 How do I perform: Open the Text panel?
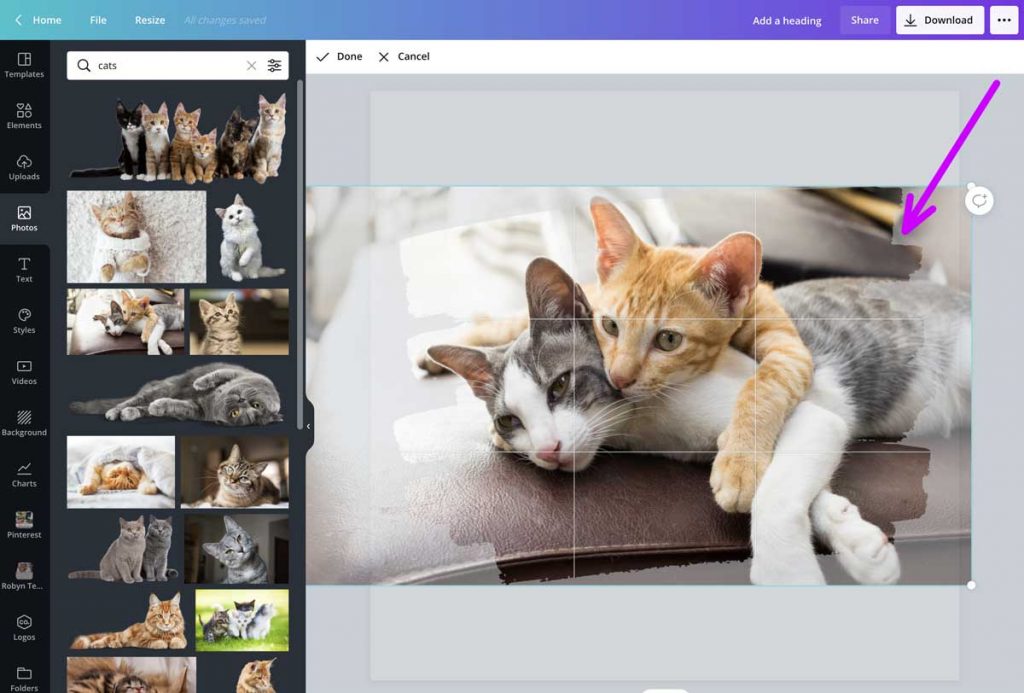point(24,270)
